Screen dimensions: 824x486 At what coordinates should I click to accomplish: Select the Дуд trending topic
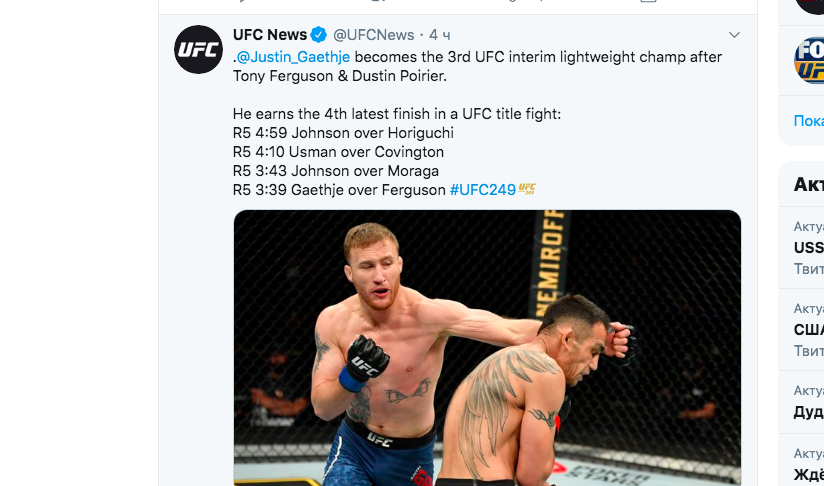point(809,411)
